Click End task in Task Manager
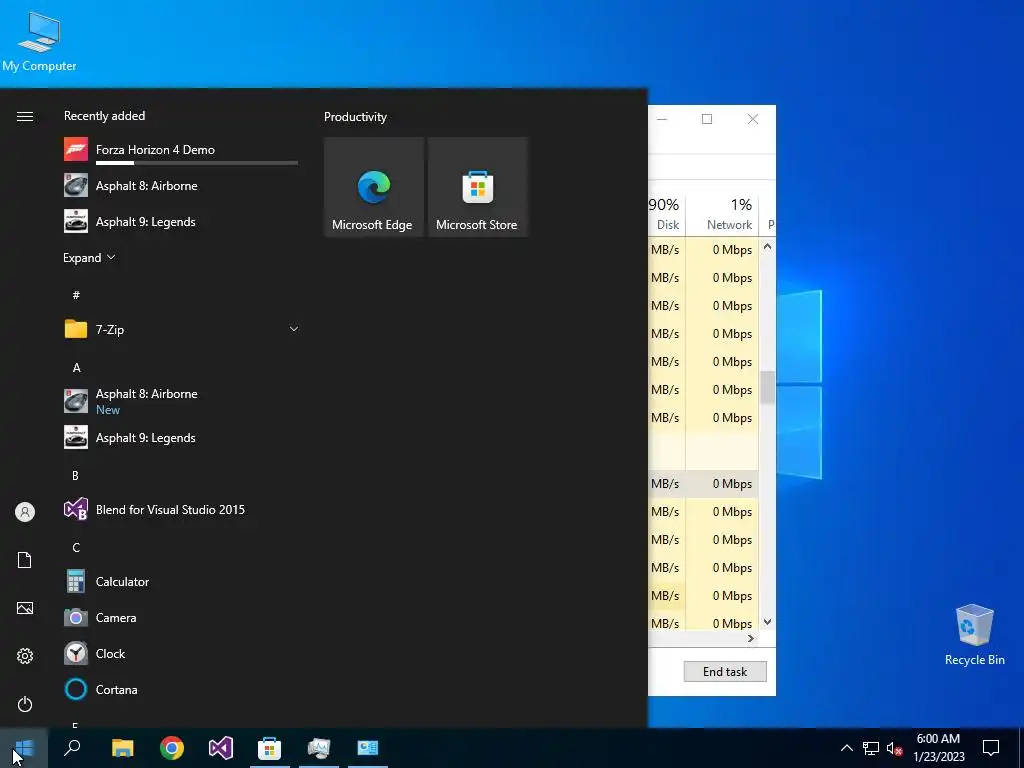 [725, 671]
